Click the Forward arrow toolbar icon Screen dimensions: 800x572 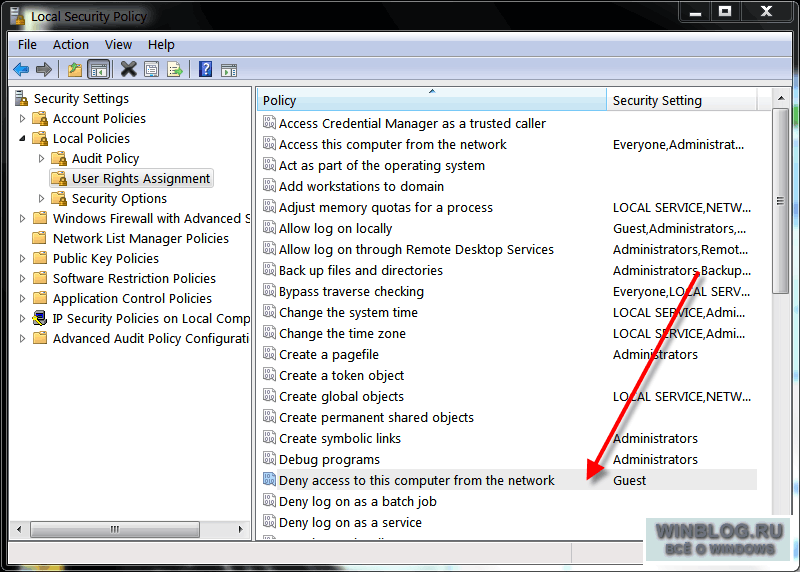click(x=44, y=69)
